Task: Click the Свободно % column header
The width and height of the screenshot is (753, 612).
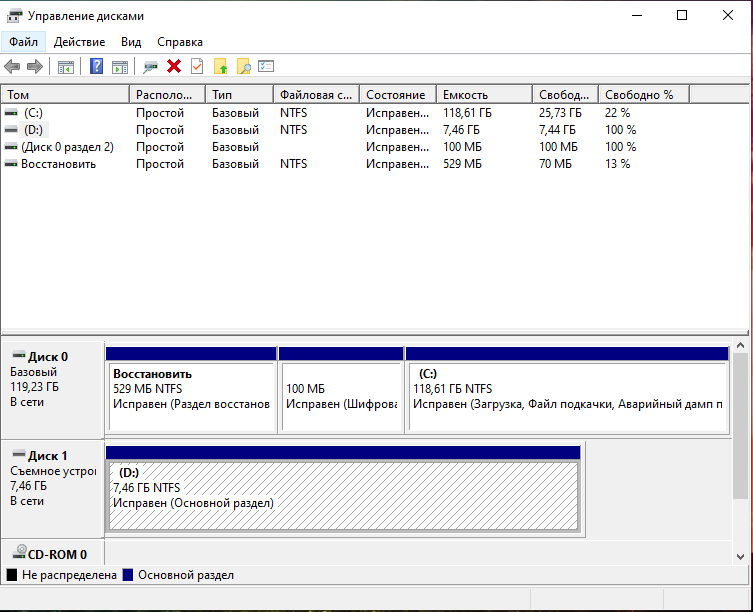Action: coord(644,95)
